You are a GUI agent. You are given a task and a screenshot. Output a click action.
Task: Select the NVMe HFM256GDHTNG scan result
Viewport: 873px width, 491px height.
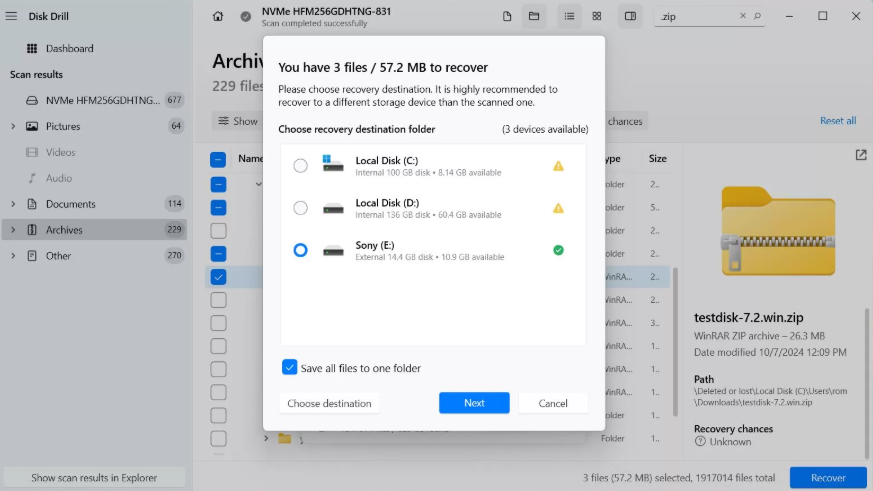coord(102,100)
